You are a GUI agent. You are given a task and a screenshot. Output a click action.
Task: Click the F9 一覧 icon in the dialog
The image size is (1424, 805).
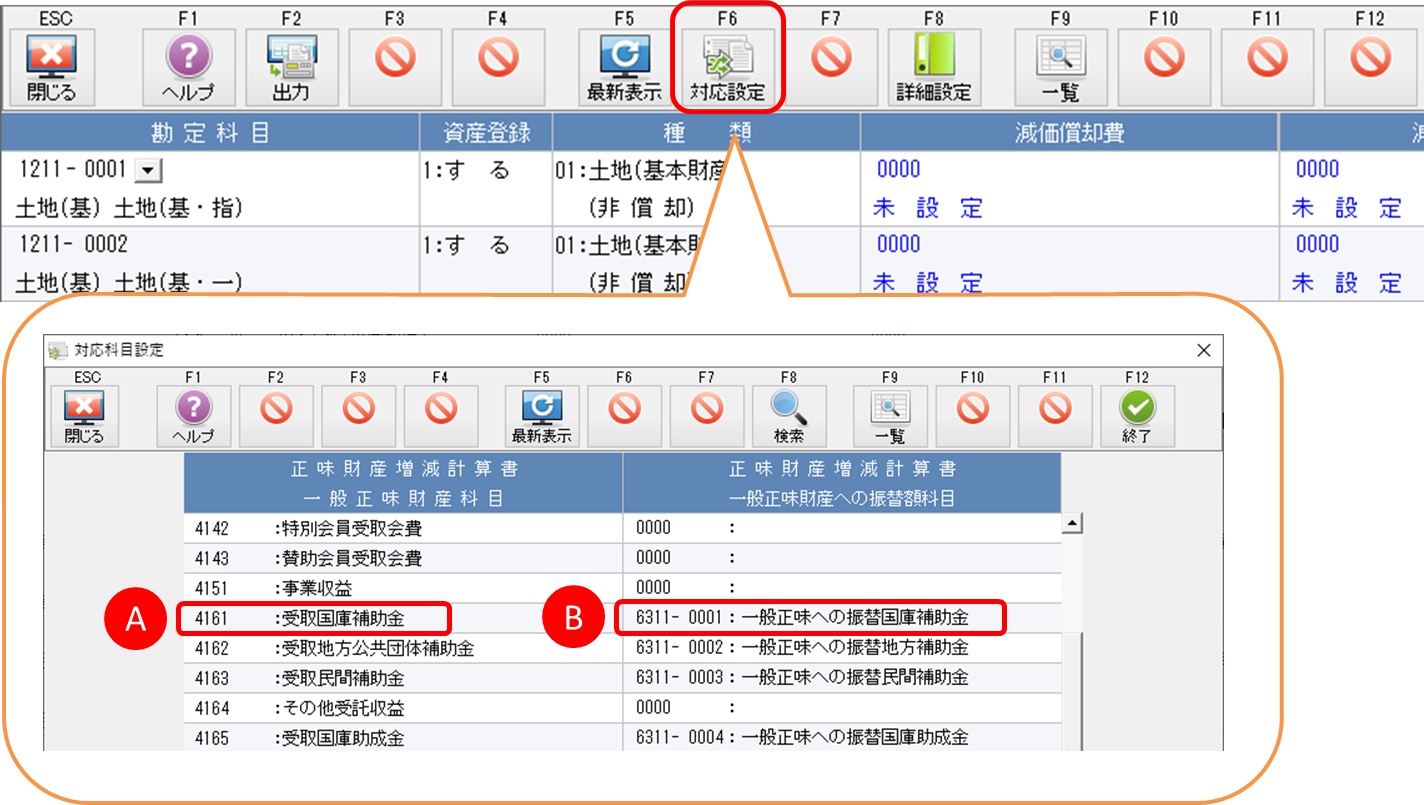pos(889,416)
